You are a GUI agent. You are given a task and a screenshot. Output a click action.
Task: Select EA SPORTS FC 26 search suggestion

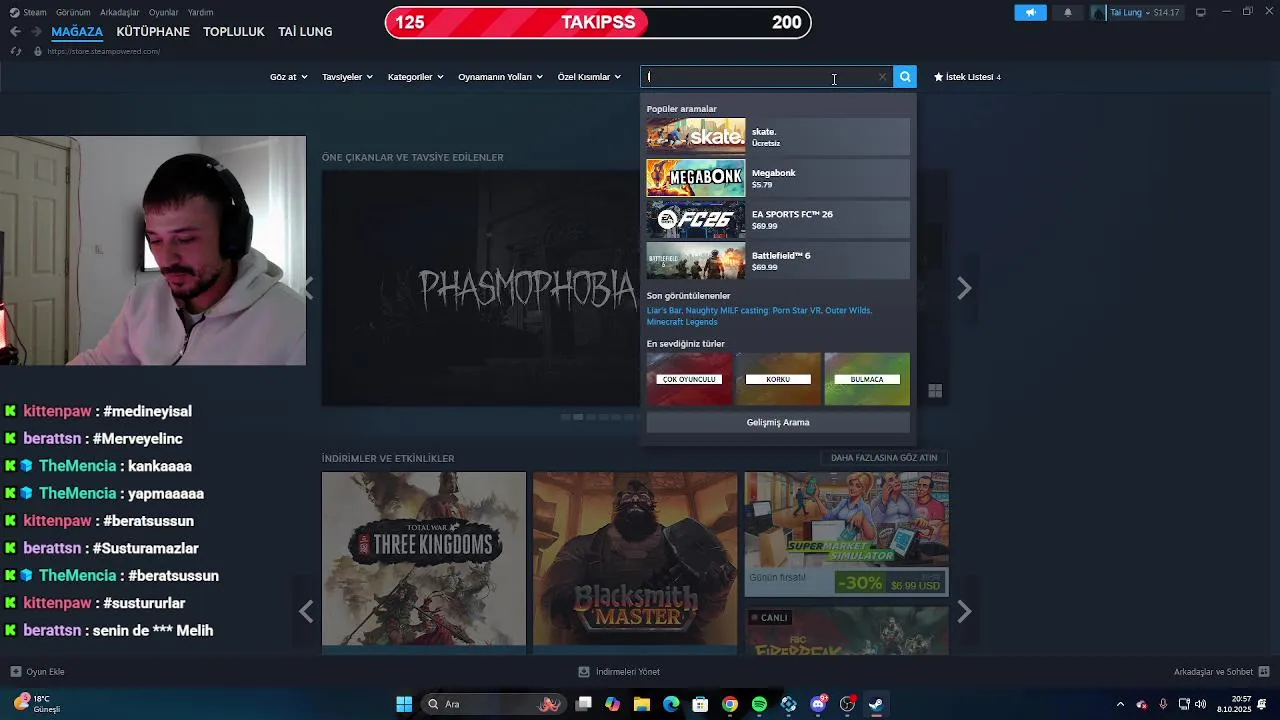click(x=778, y=219)
